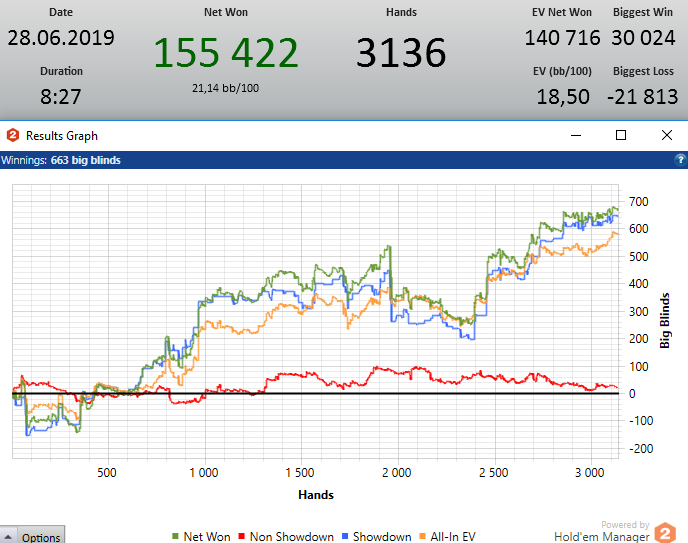Click the Hands x-axis label
This screenshot has width=688, height=543.
click(x=316, y=495)
